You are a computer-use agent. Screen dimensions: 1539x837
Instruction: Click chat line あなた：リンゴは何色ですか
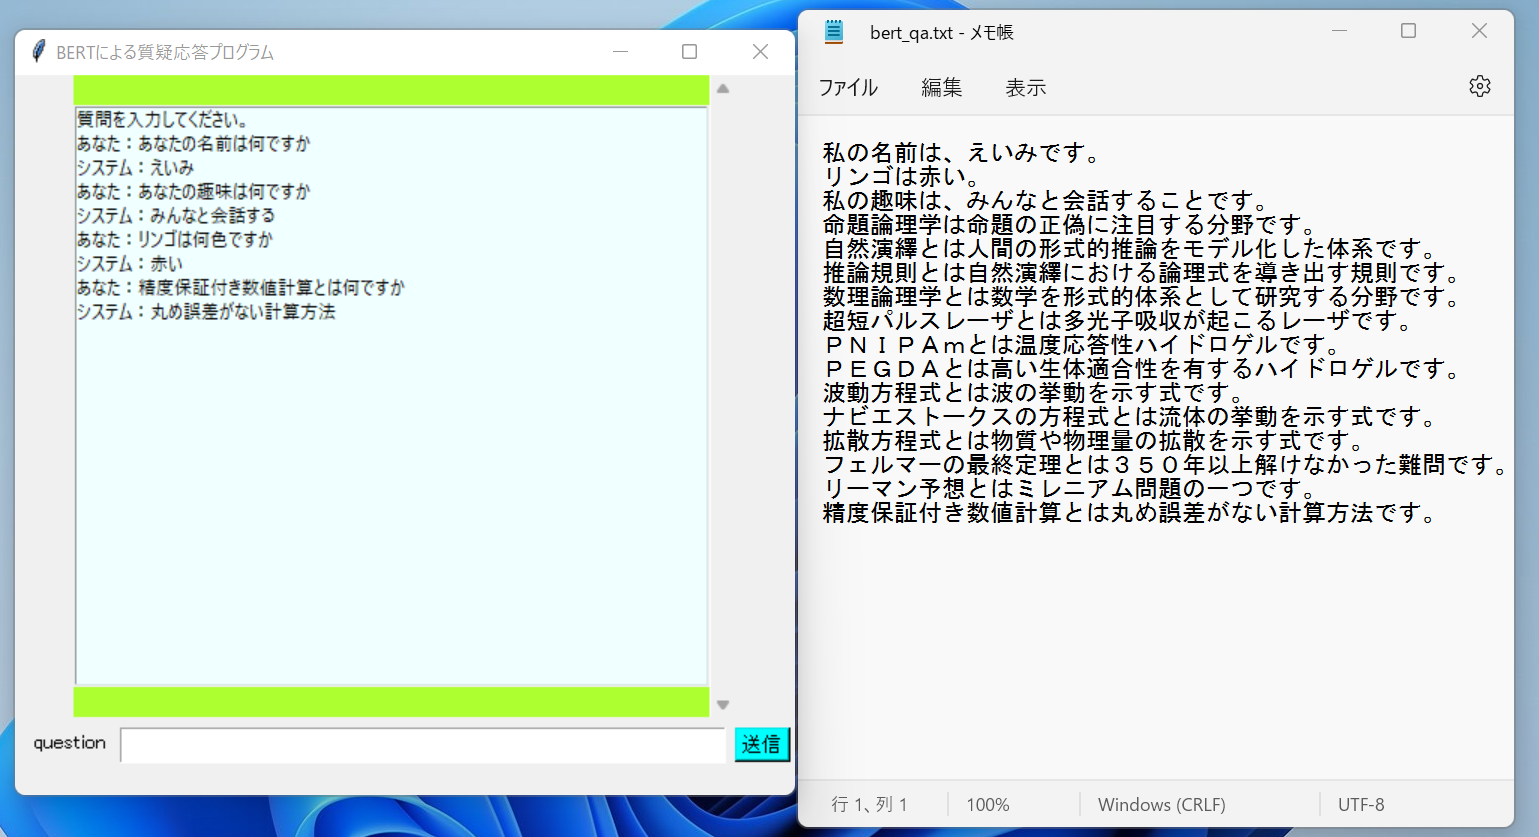(175, 240)
